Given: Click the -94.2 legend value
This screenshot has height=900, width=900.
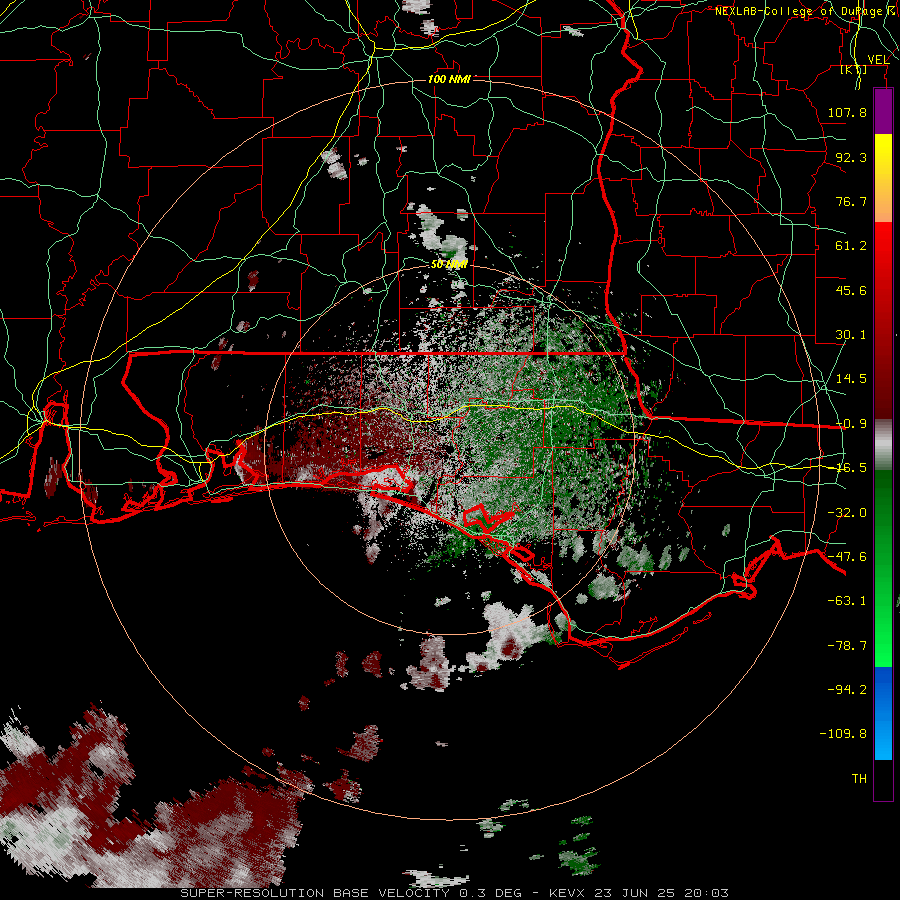Looking at the screenshot, I should pyautogui.click(x=847, y=689).
